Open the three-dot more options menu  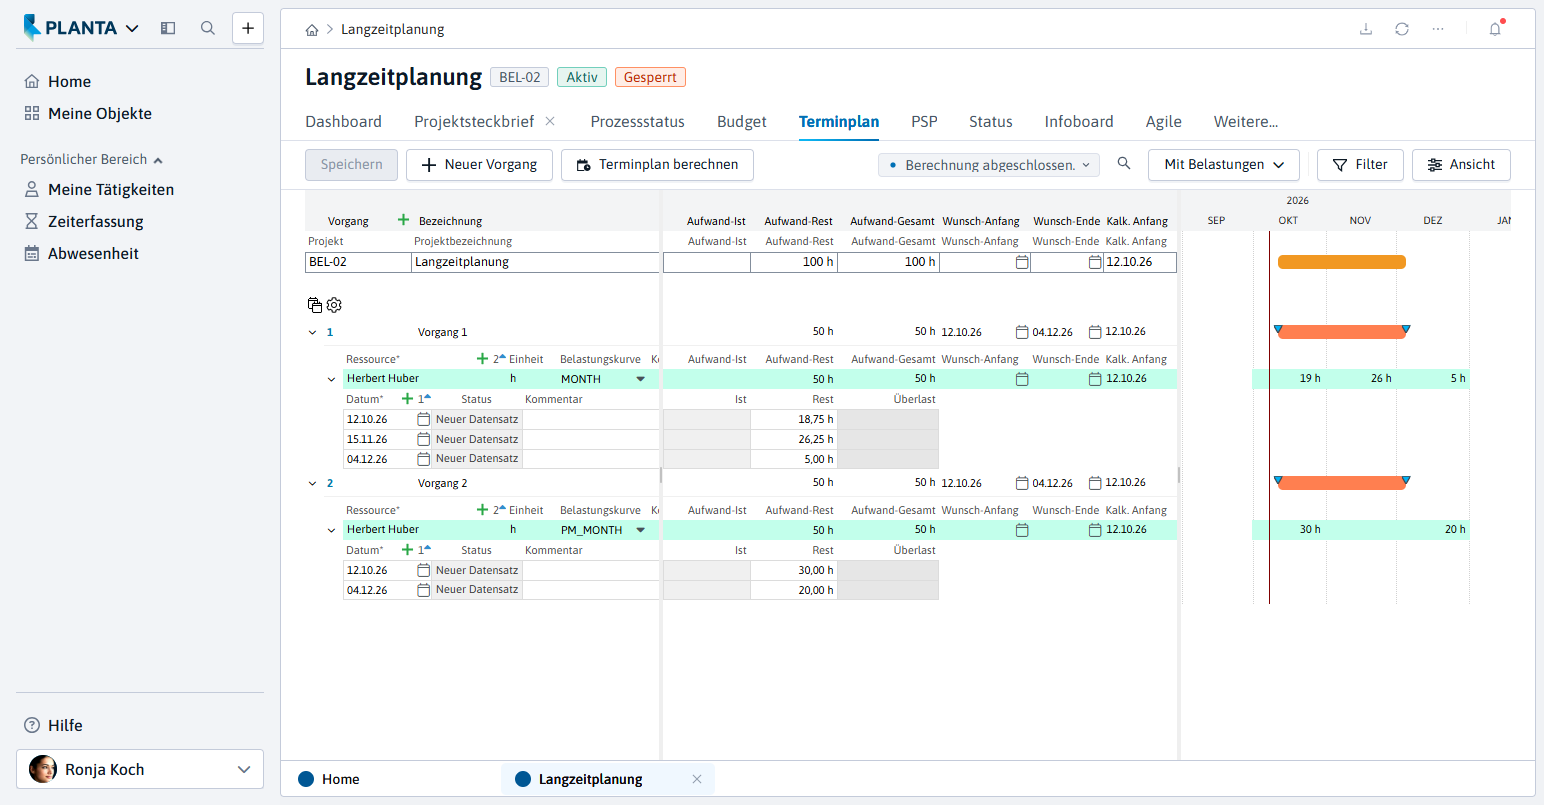pyautogui.click(x=1438, y=29)
